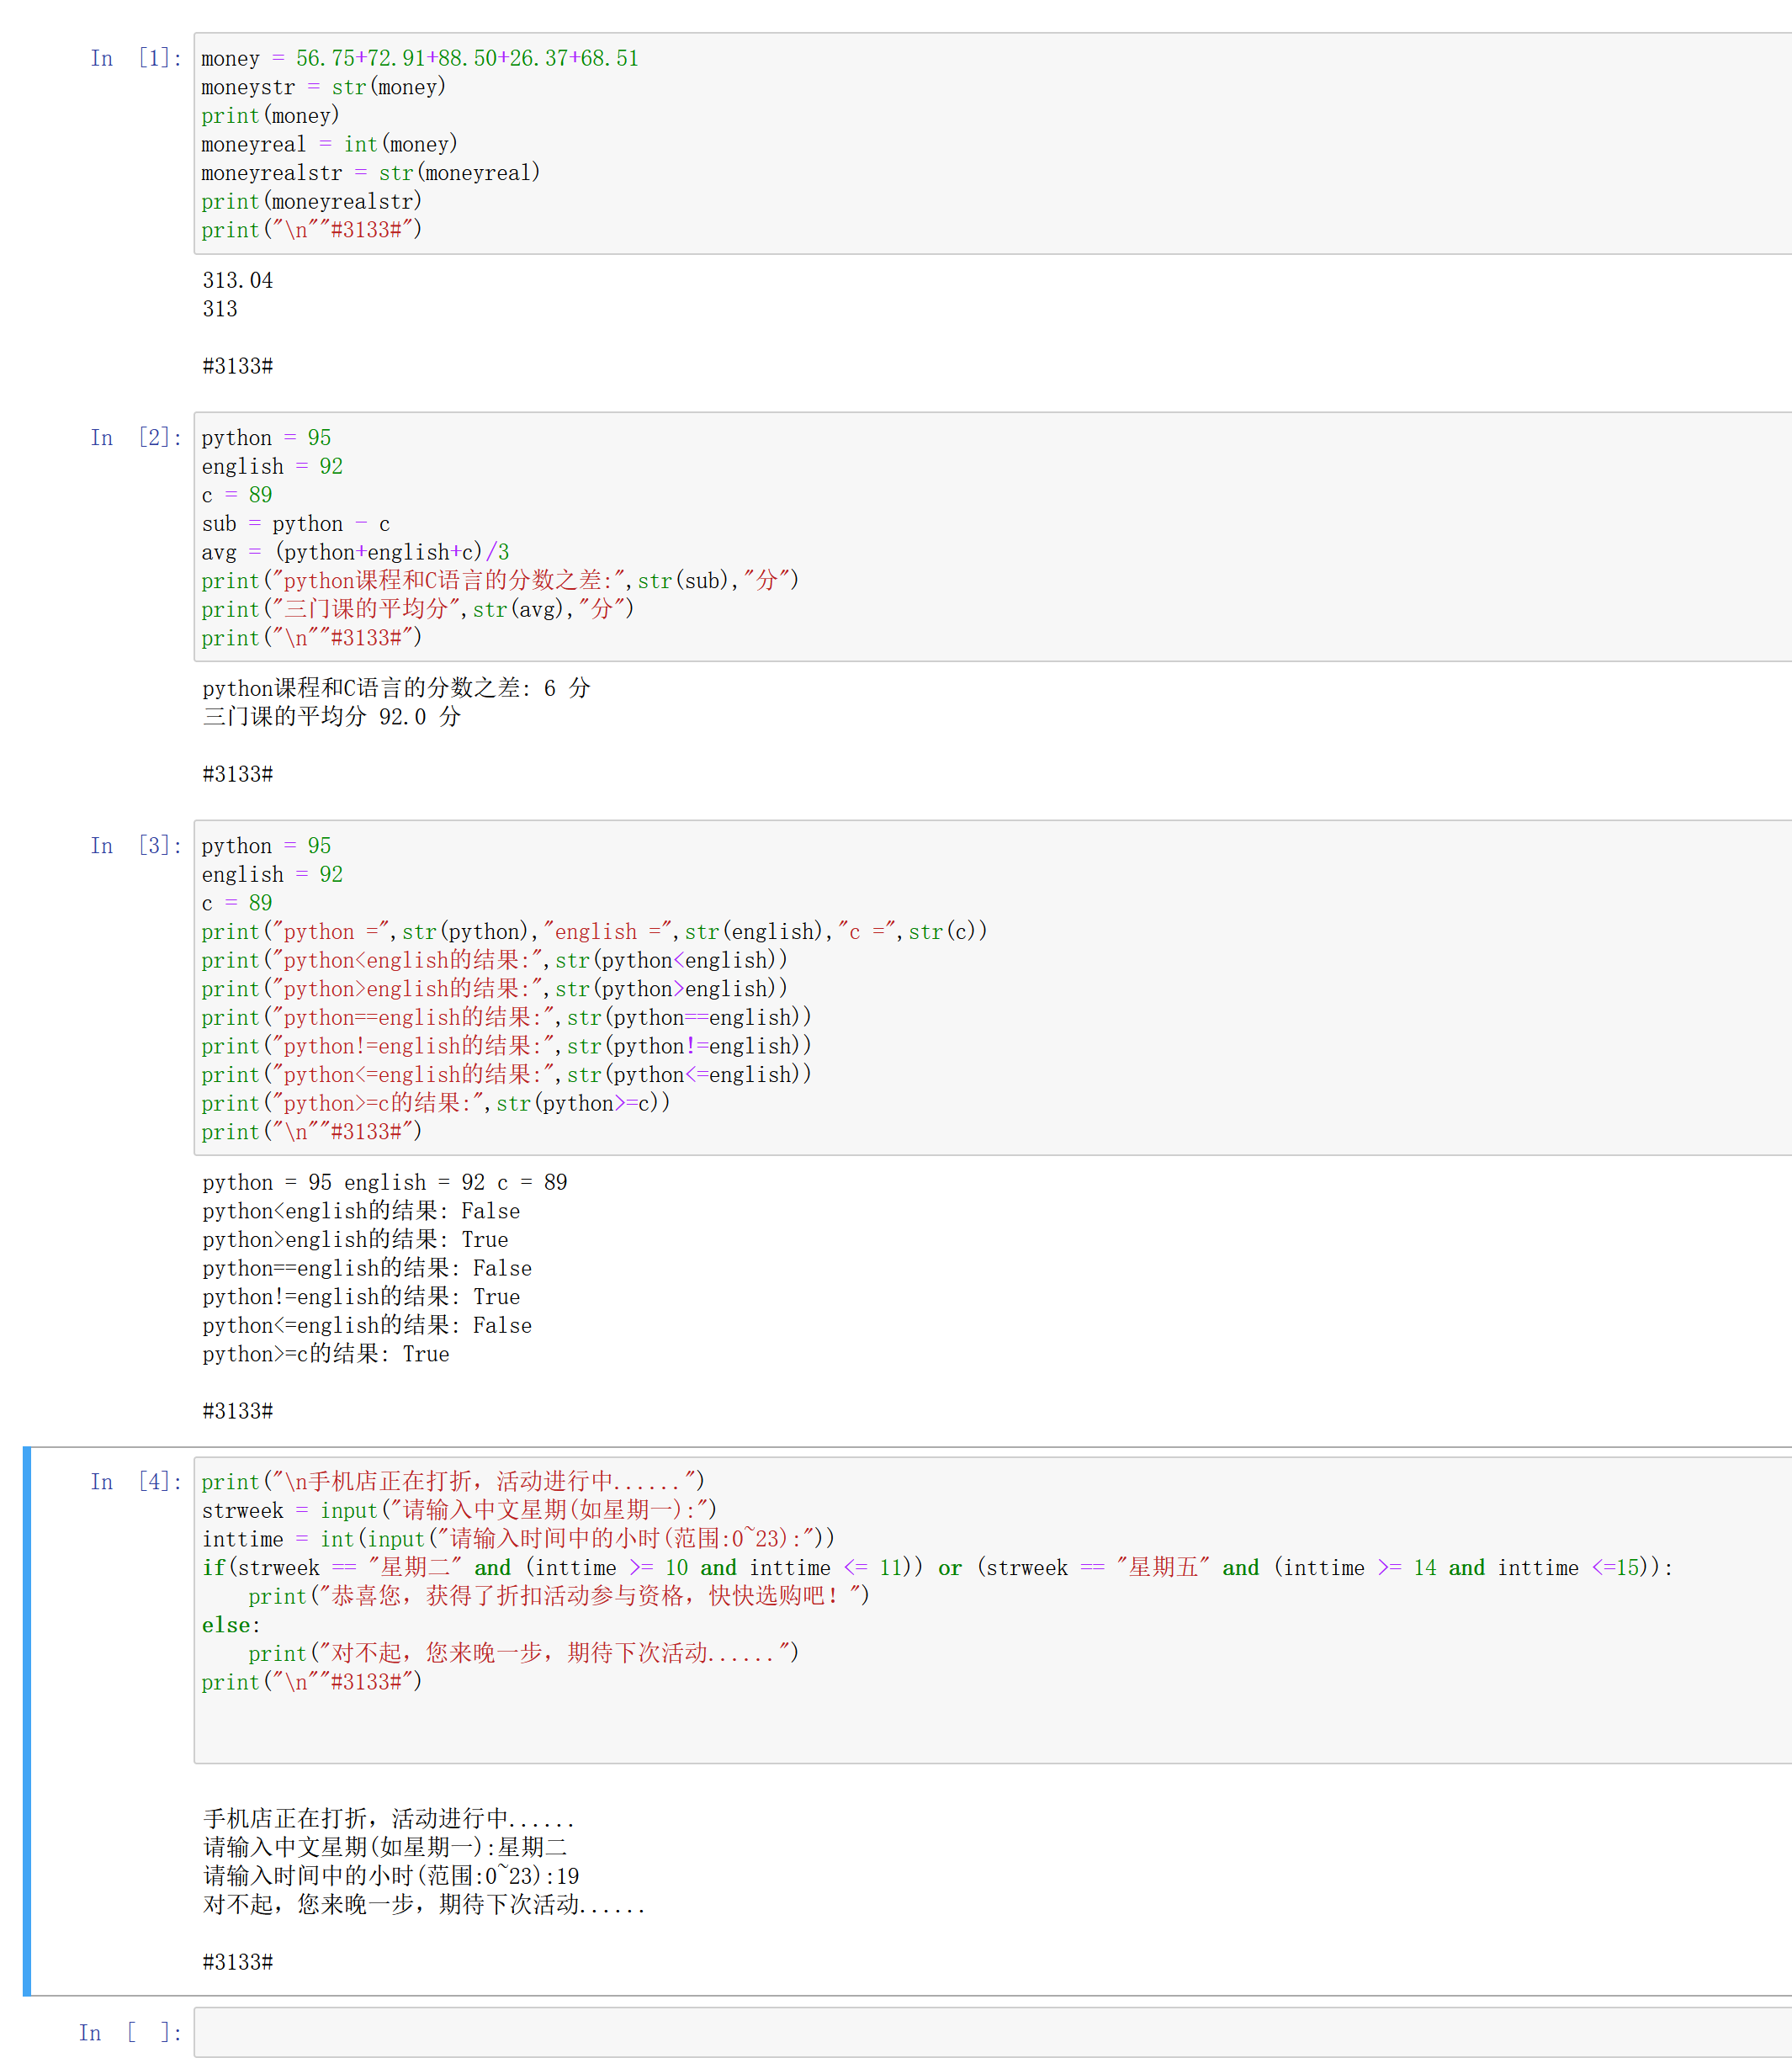Click the '313.04' output text
The height and width of the screenshot is (2058, 1792).
(x=237, y=280)
